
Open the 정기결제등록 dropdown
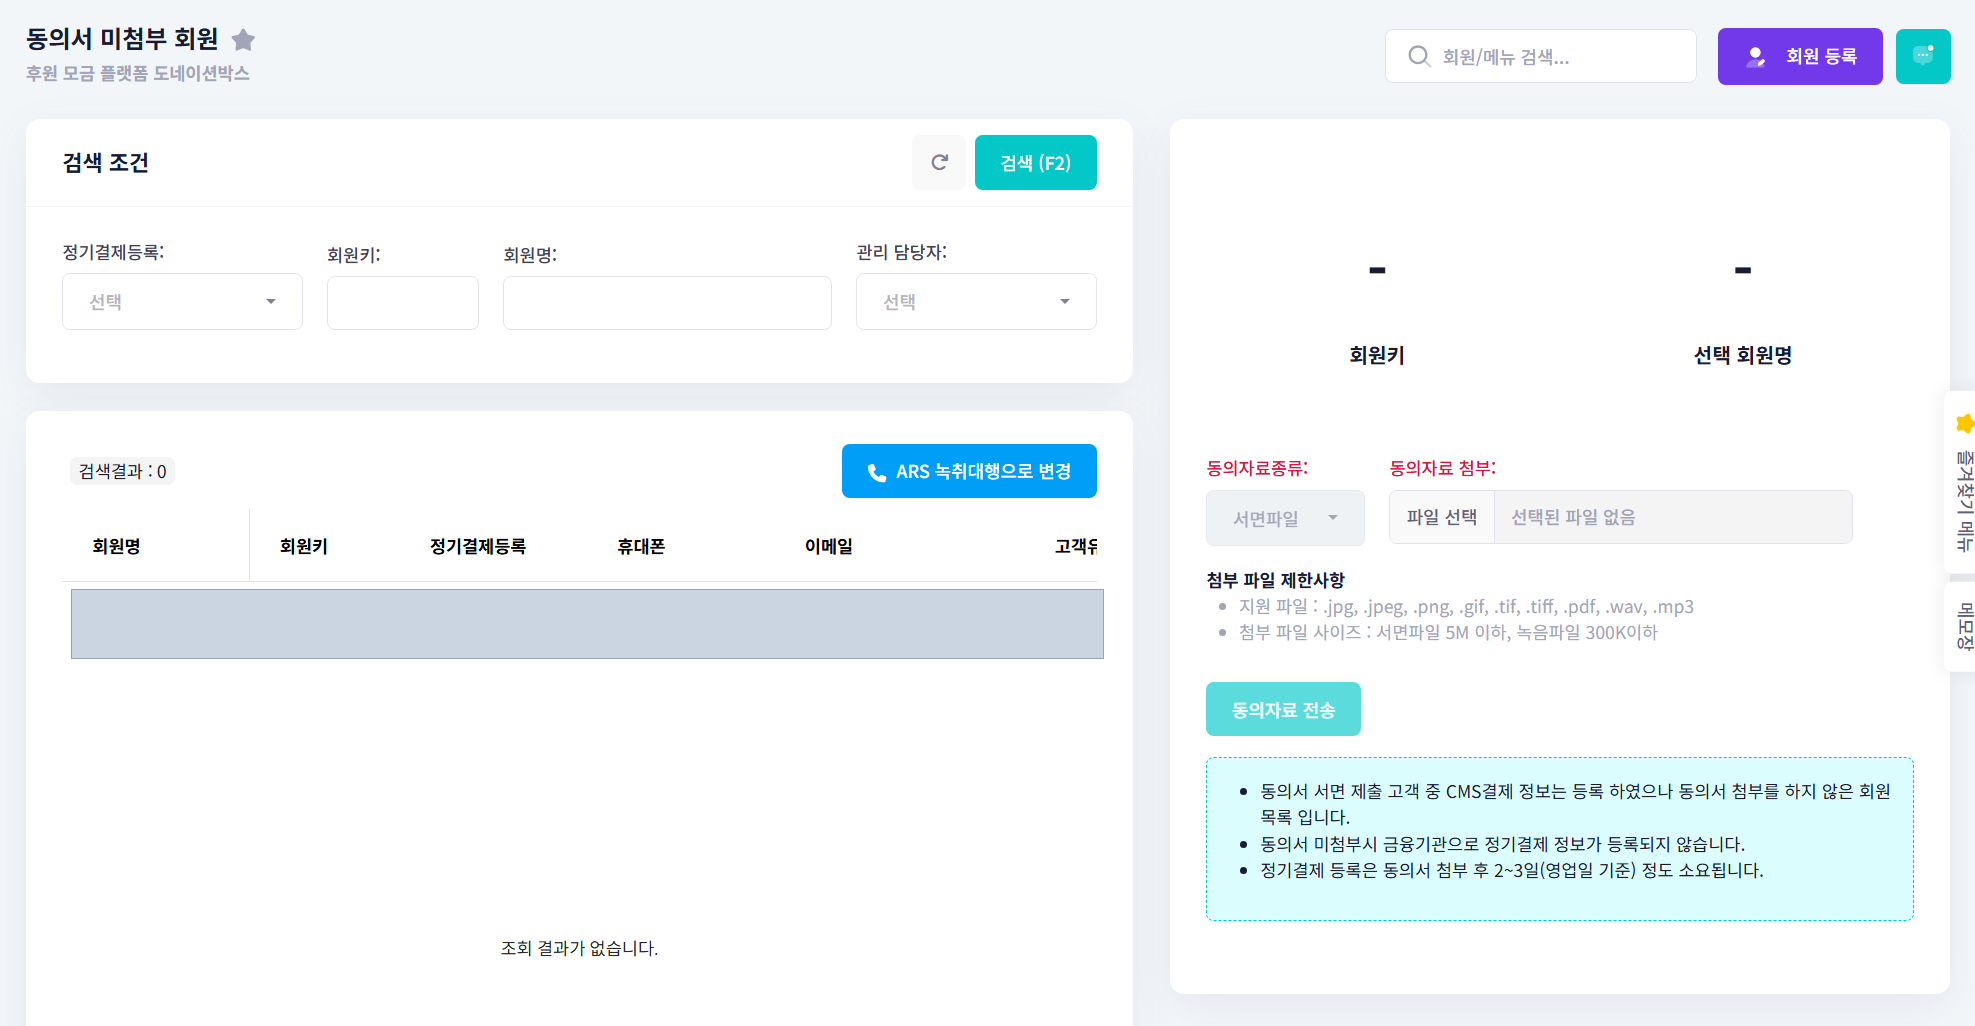pos(182,301)
